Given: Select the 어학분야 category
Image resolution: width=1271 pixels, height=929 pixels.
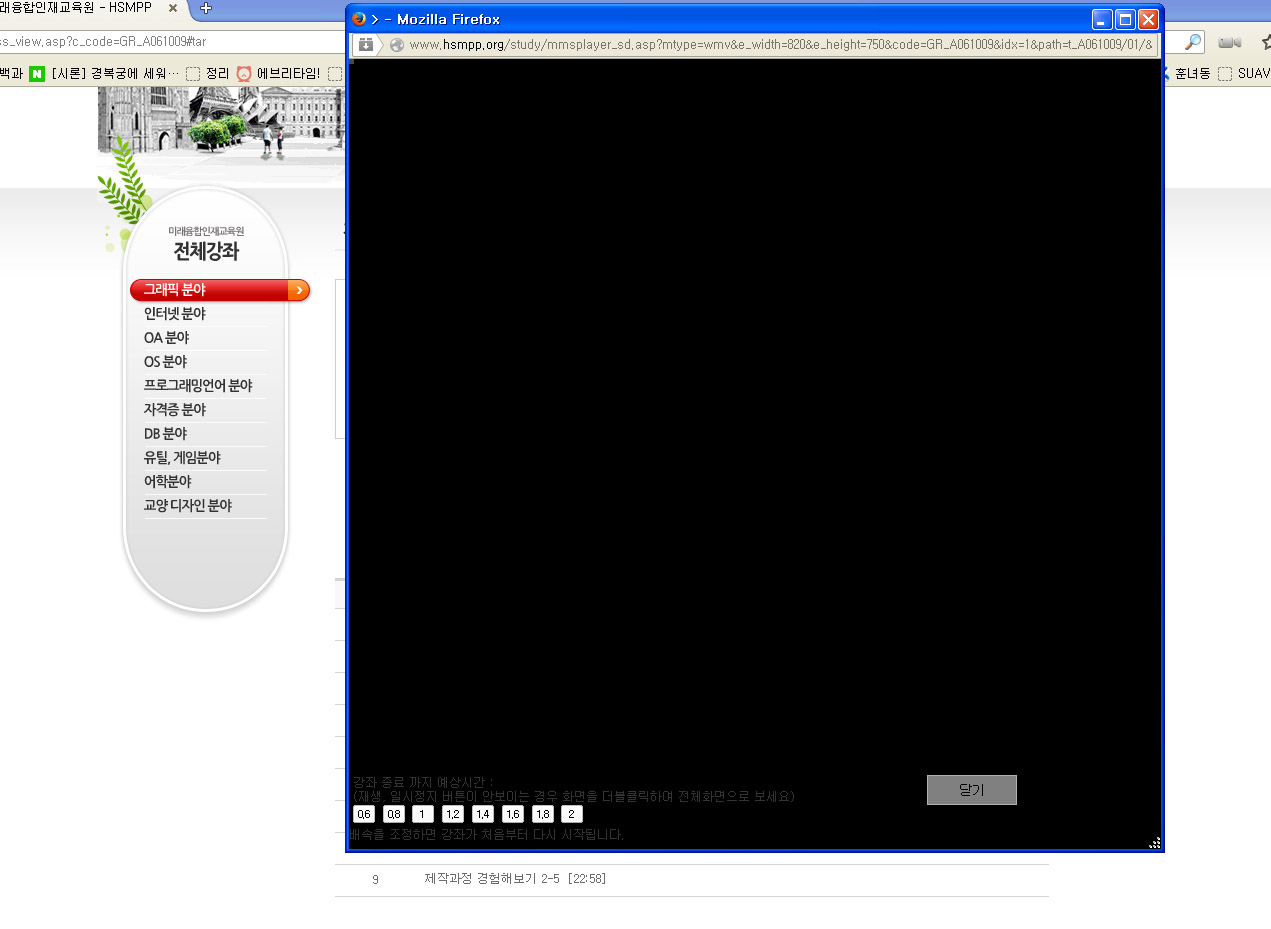Looking at the screenshot, I should point(167,482).
